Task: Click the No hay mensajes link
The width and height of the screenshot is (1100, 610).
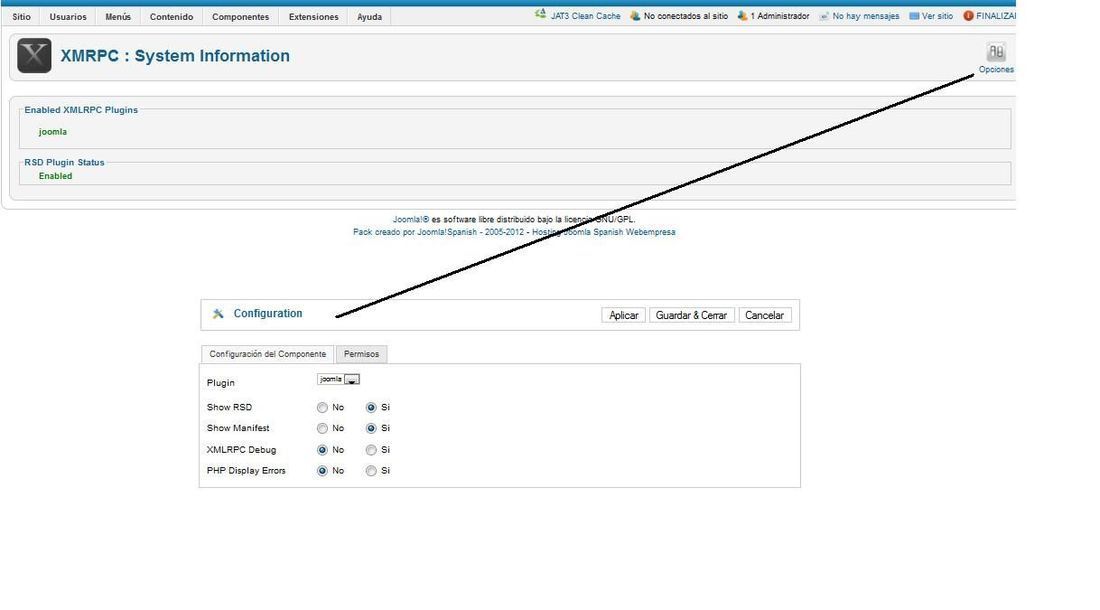Action: click(x=866, y=16)
